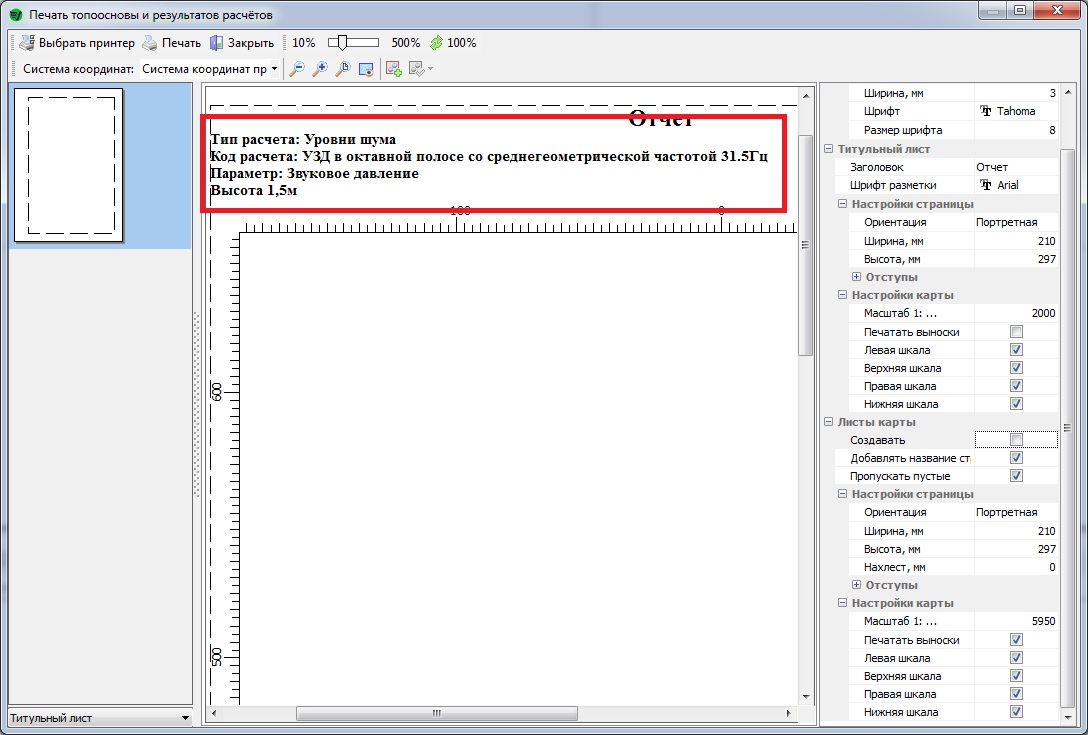
Task: Click the zoom in magnifier icon
Action: 320,69
